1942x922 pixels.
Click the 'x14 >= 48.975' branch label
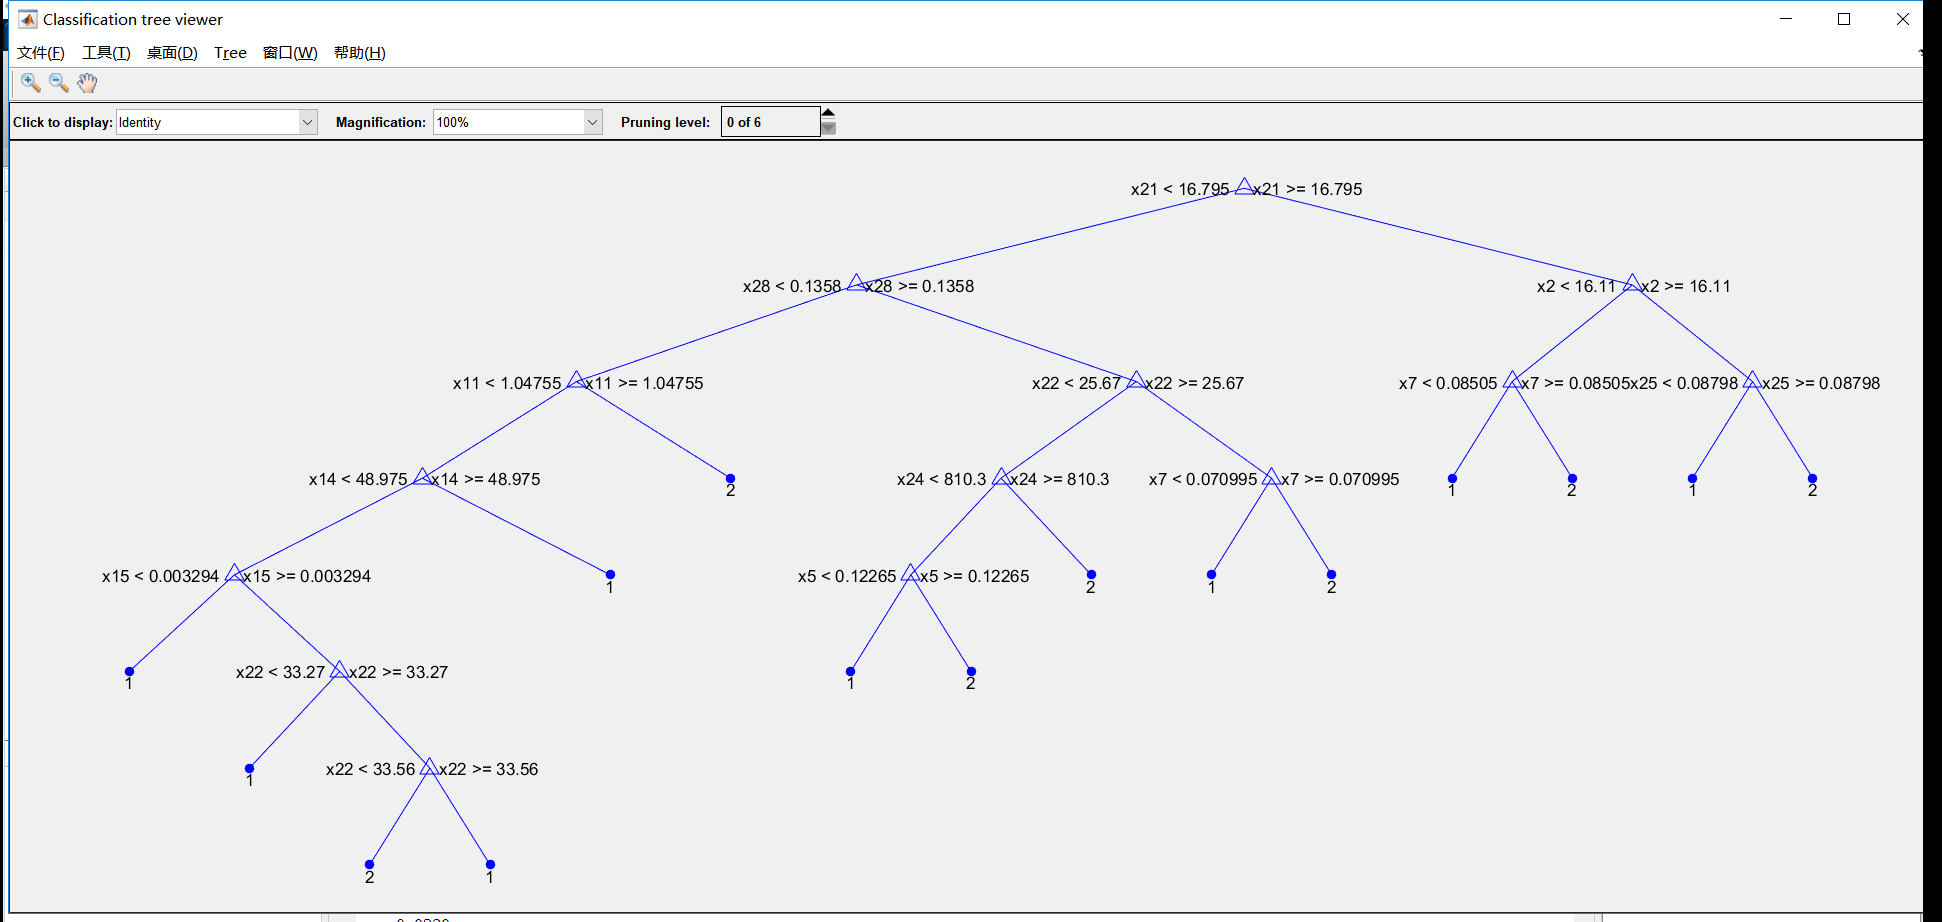pyautogui.click(x=486, y=479)
